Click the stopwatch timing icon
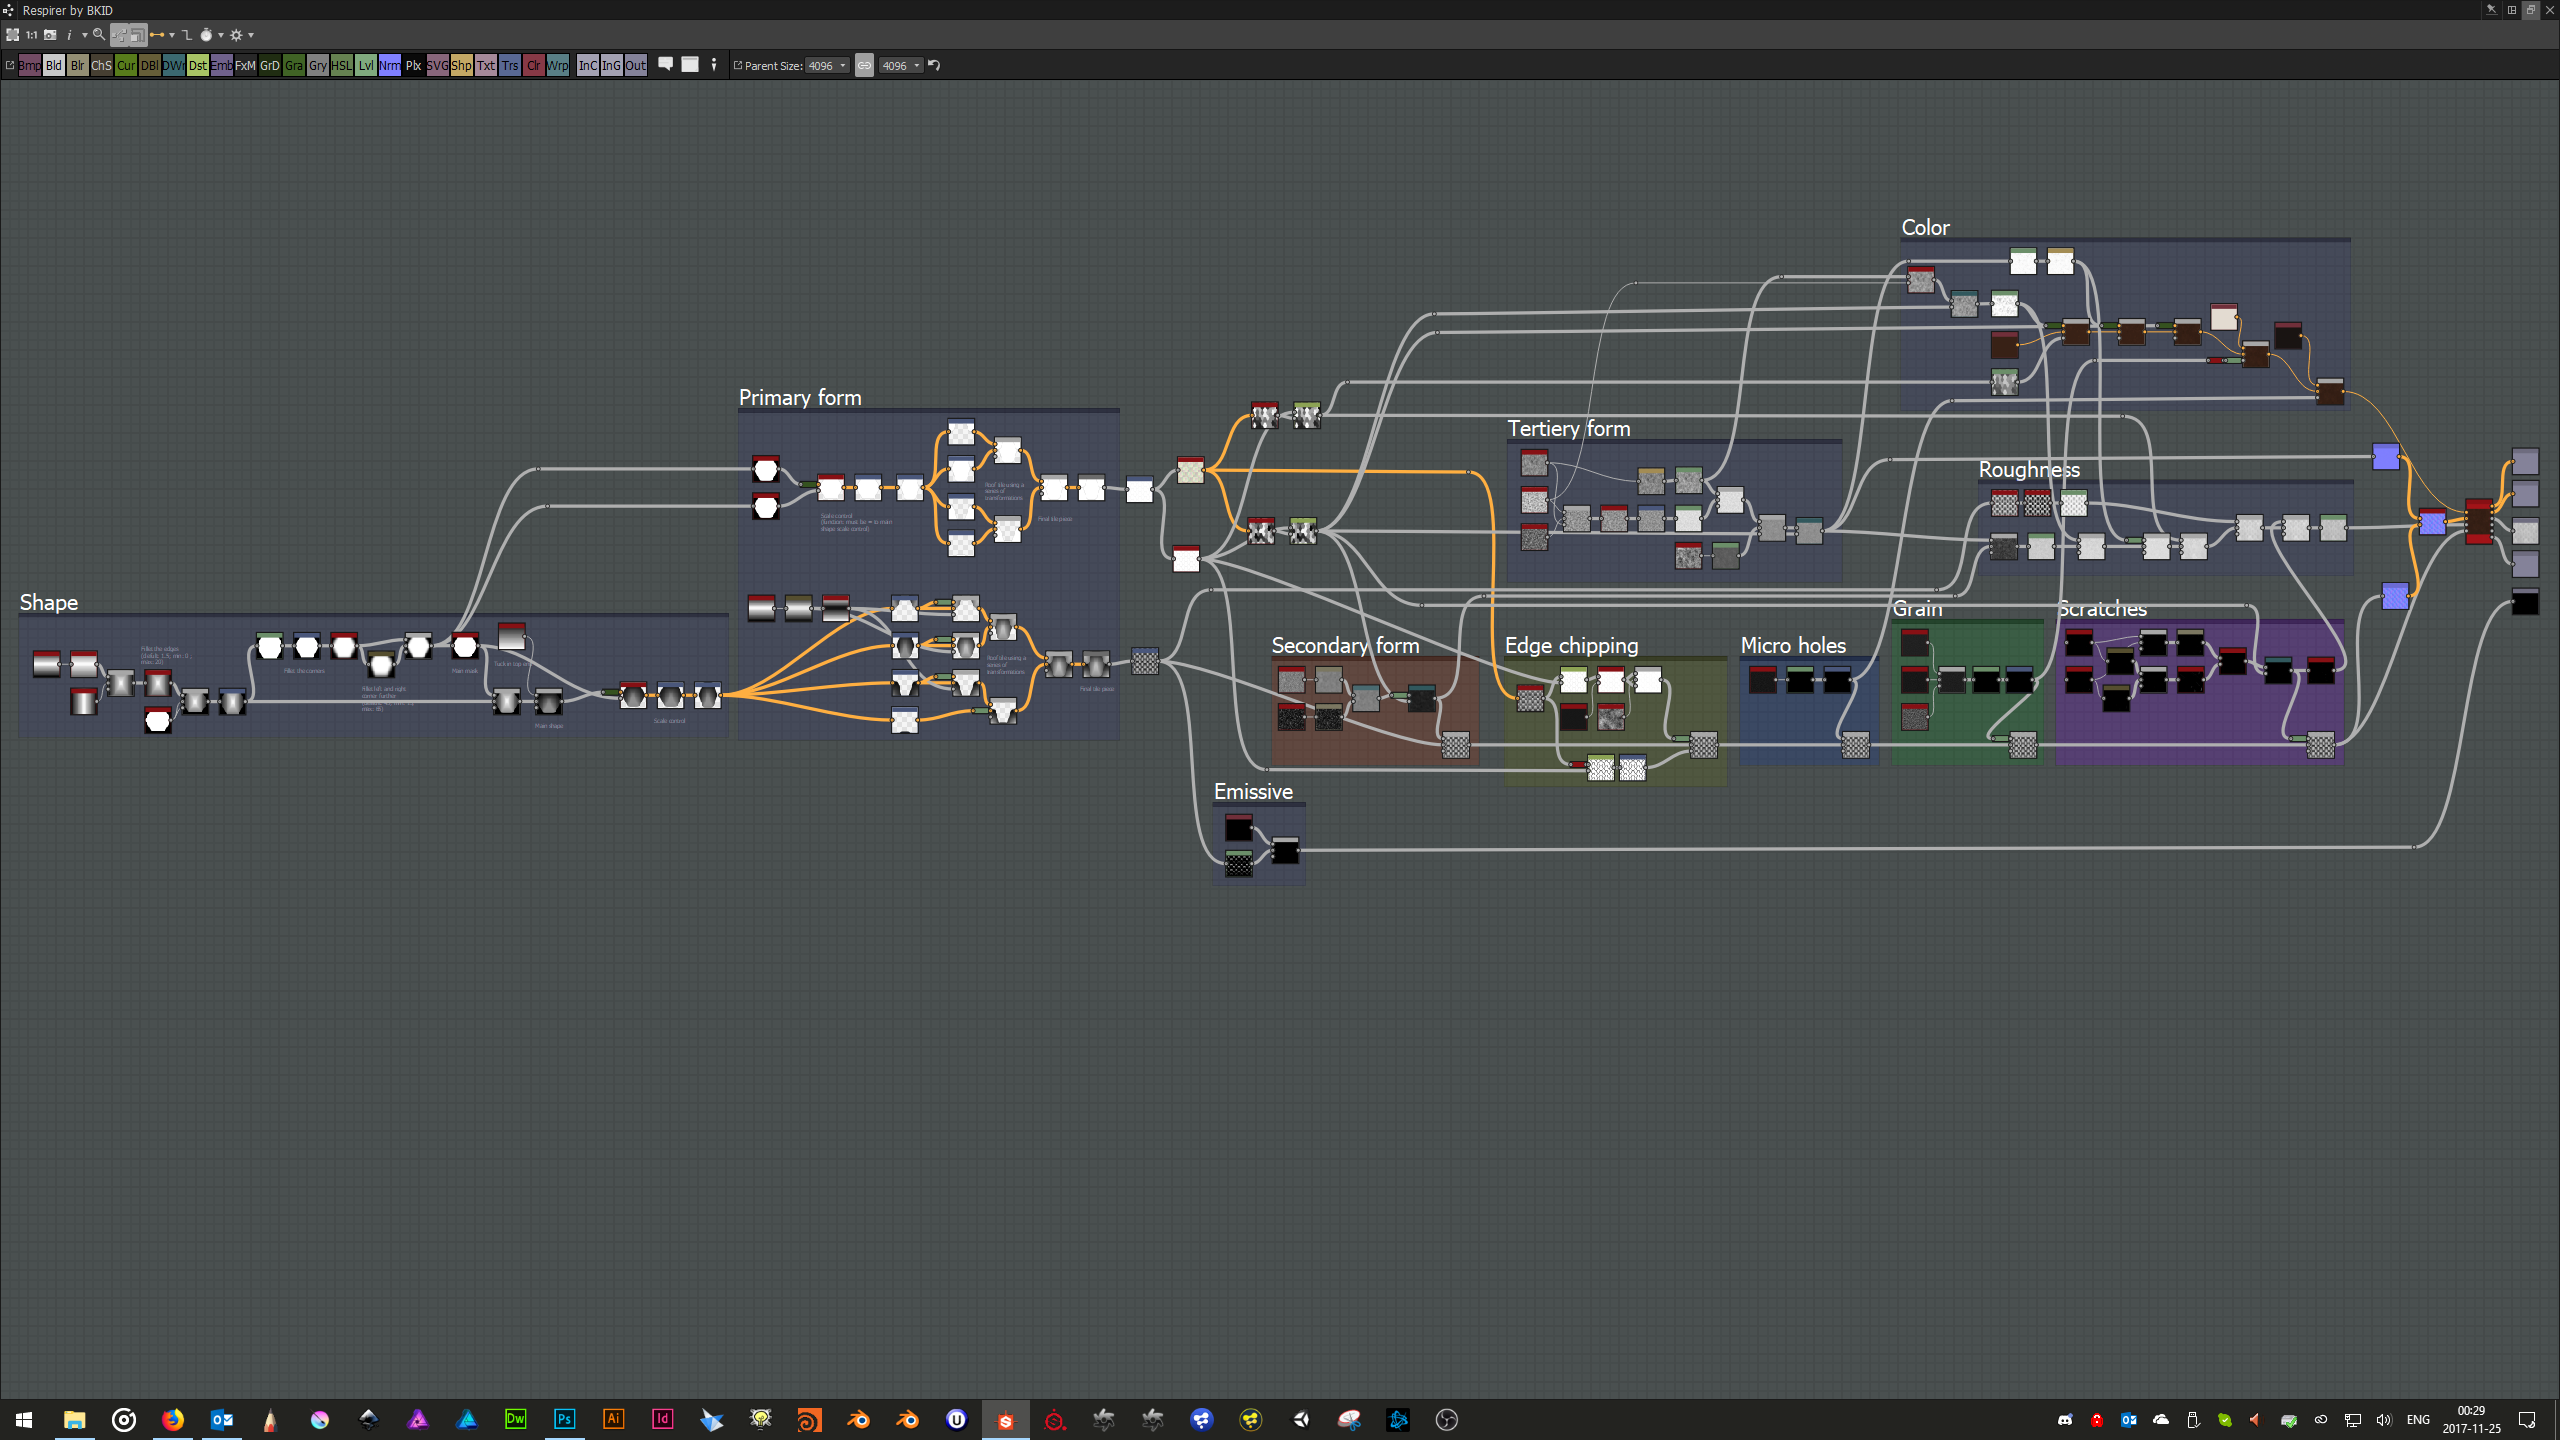Image resolution: width=2560 pixels, height=1440 pixels. click(x=206, y=35)
